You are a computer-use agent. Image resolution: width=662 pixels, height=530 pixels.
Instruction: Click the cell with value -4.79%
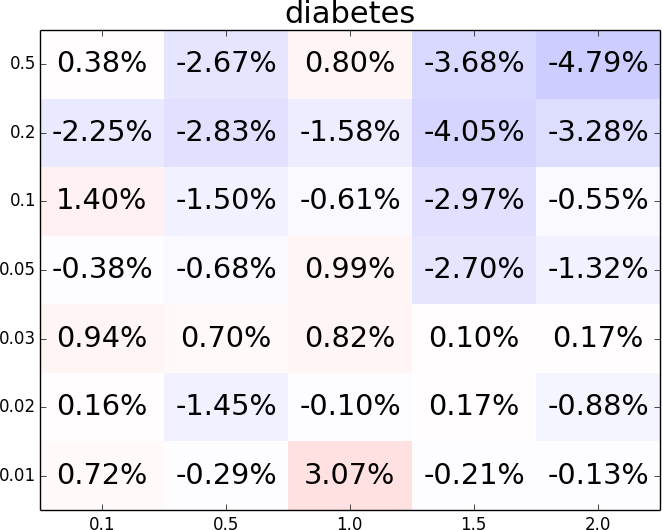click(x=598, y=64)
